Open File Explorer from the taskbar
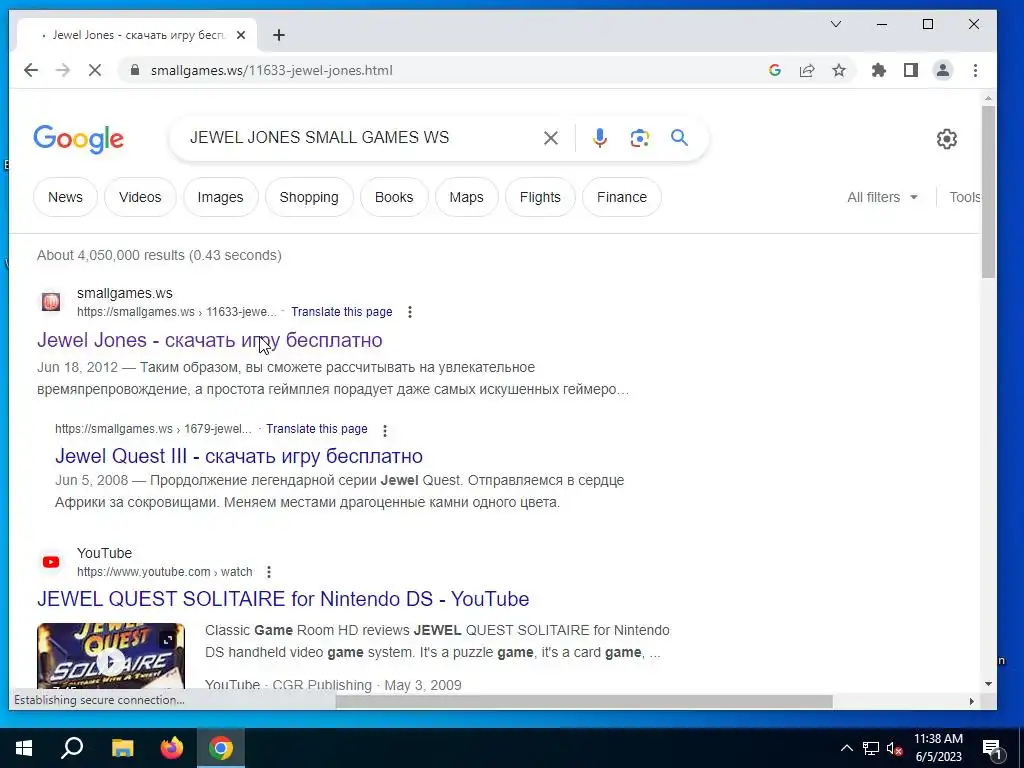Screen dimensions: 1024x768 [x=122, y=748]
